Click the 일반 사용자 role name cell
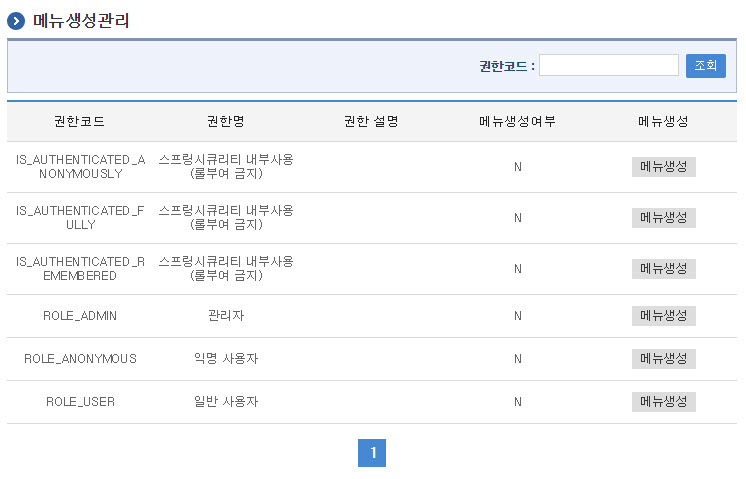The height and width of the screenshot is (479, 746). point(226,402)
